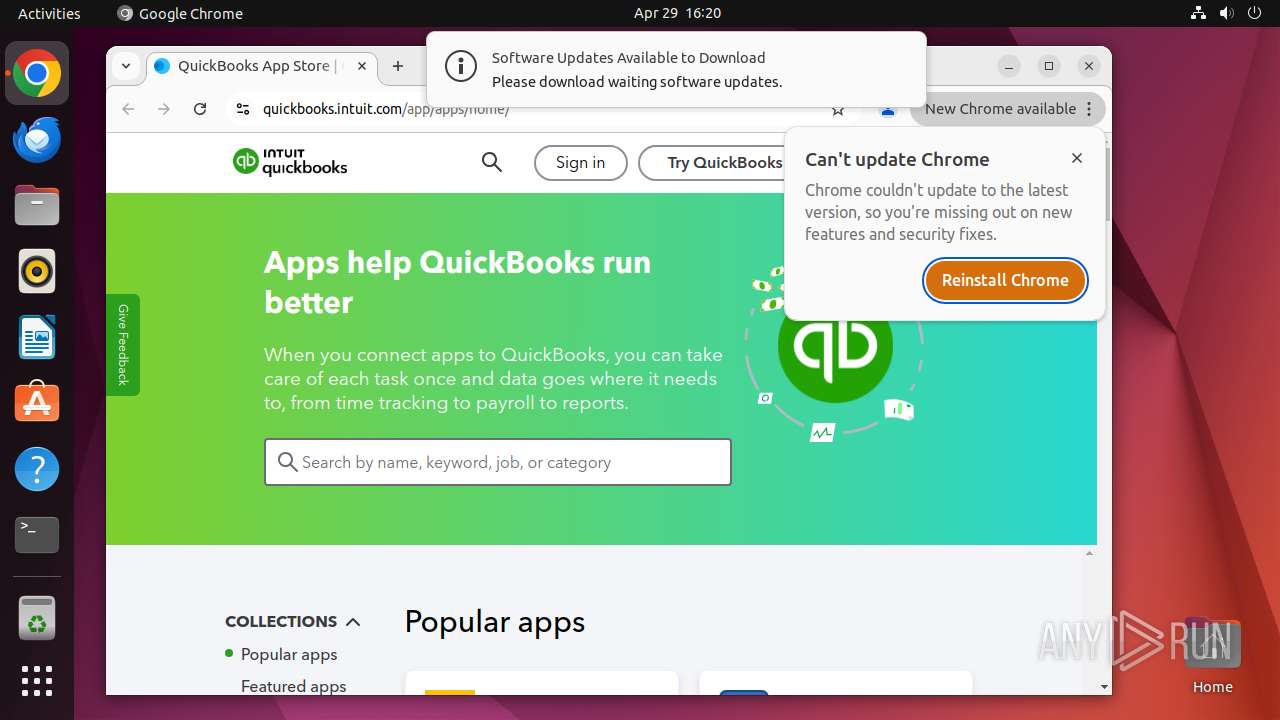Click the Chrome forward arrow

[164, 109]
